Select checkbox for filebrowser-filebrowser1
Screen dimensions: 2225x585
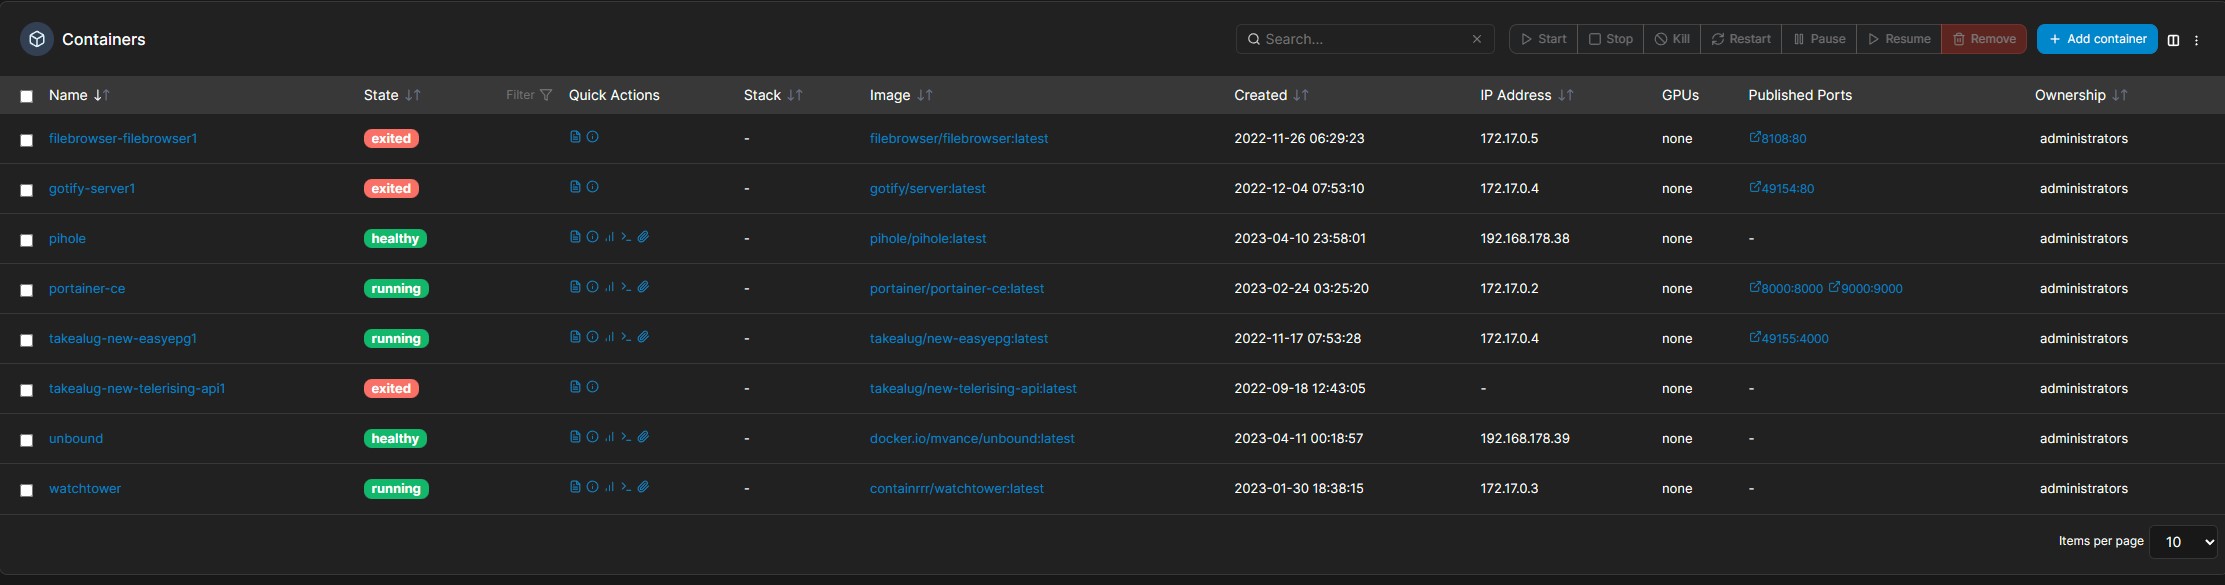click(27, 140)
